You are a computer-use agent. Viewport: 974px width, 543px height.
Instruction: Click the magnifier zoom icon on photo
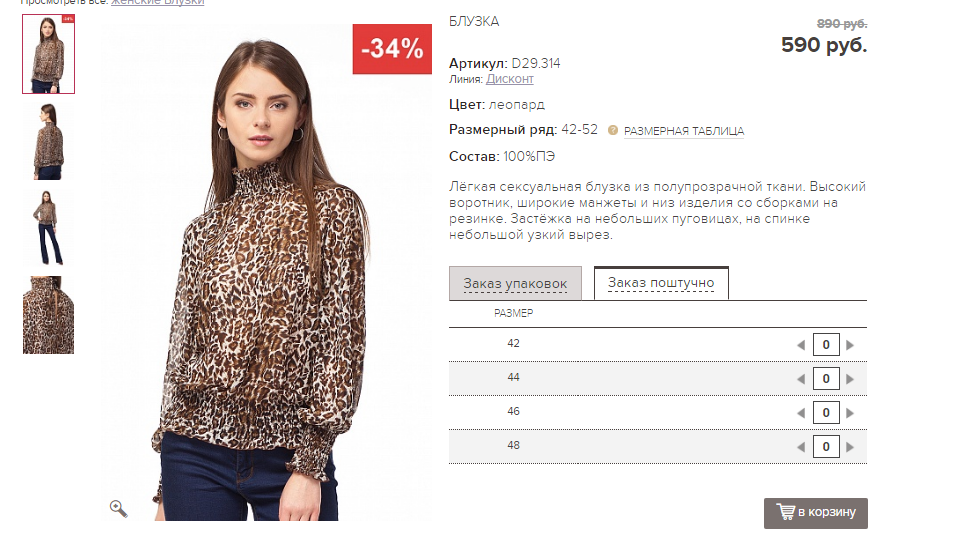118,508
